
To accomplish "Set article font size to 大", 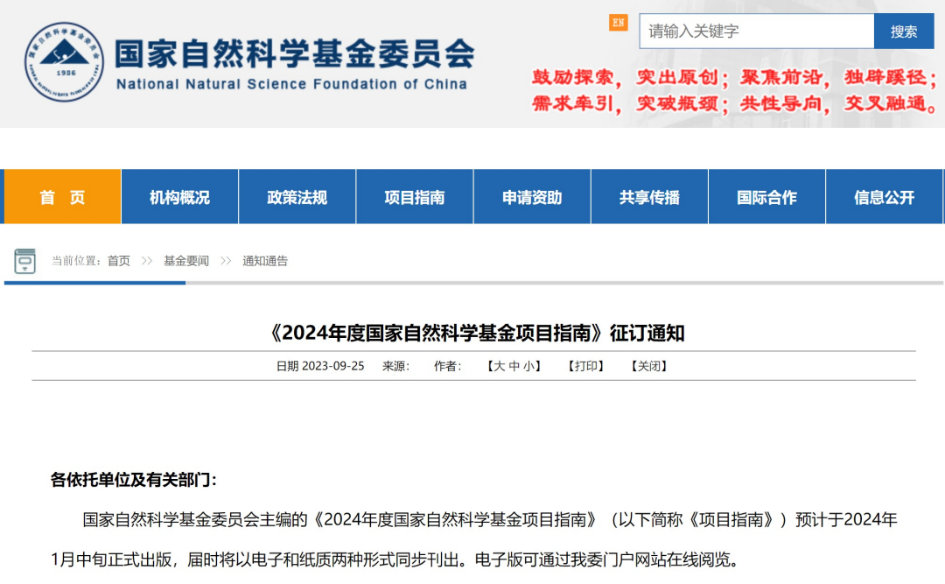I will [500, 366].
